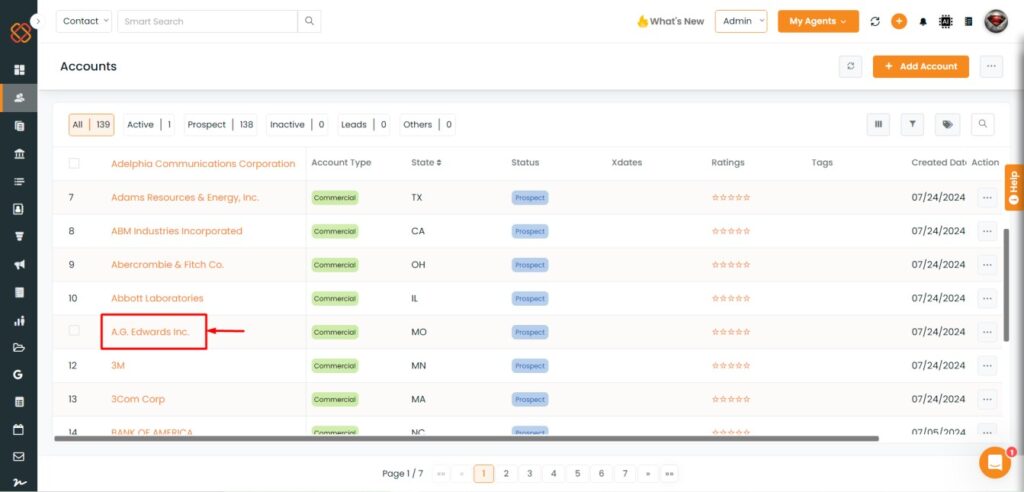Screen dimensions: 1024x492
Task: Open actions menu for Abbott Laboratories row
Action: [987, 299]
